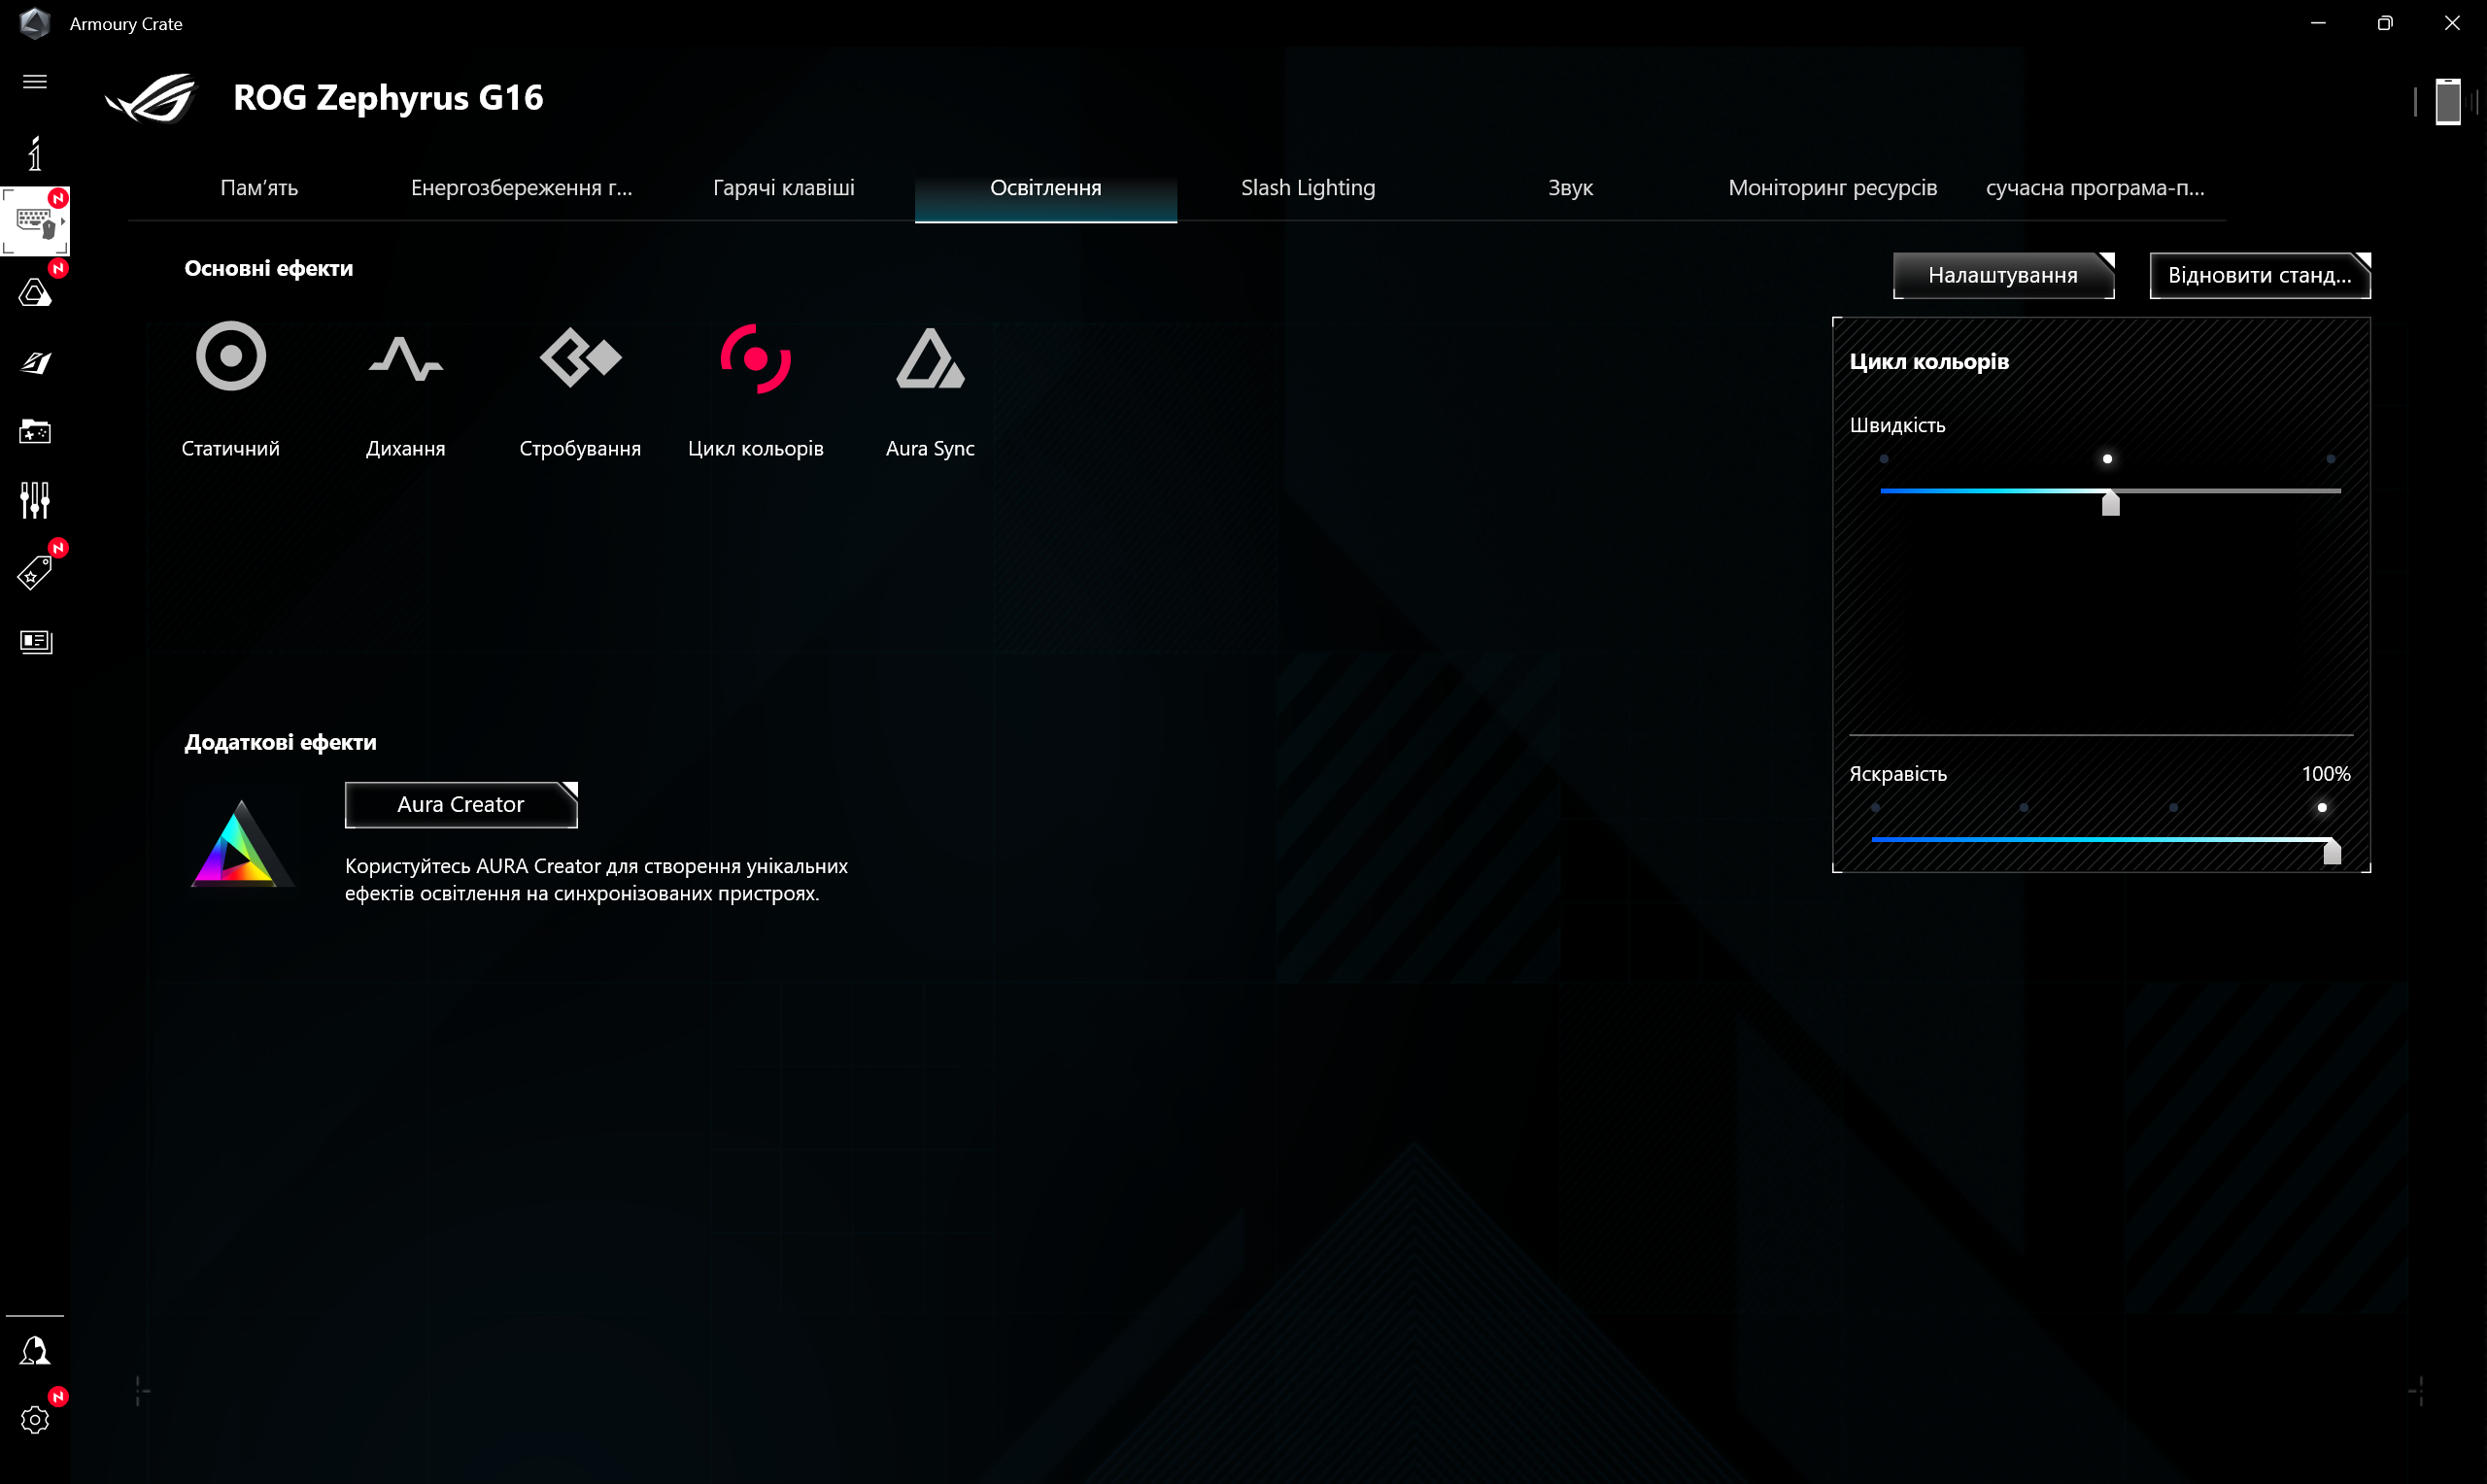The height and width of the screenshot is (1484, 2487).
Task: Select the Цикл кольорів effect icon
Action: (754, 362)
